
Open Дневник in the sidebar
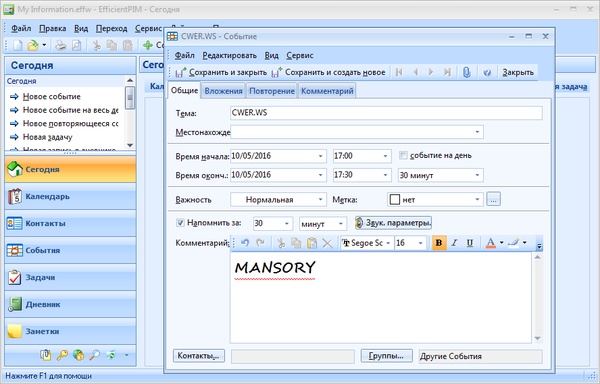click(70, 304)
